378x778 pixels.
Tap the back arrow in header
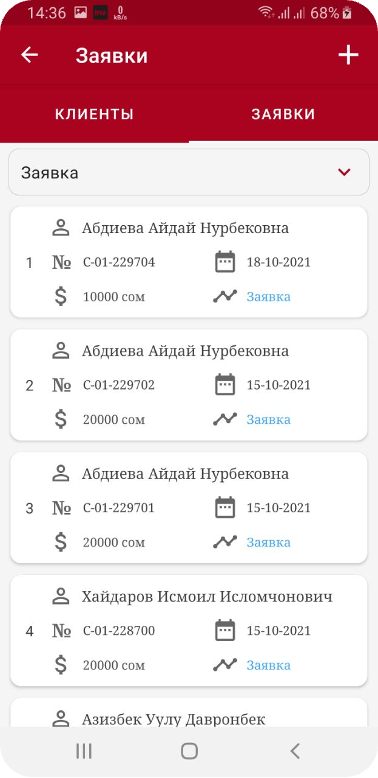click(x=29, y=55)
